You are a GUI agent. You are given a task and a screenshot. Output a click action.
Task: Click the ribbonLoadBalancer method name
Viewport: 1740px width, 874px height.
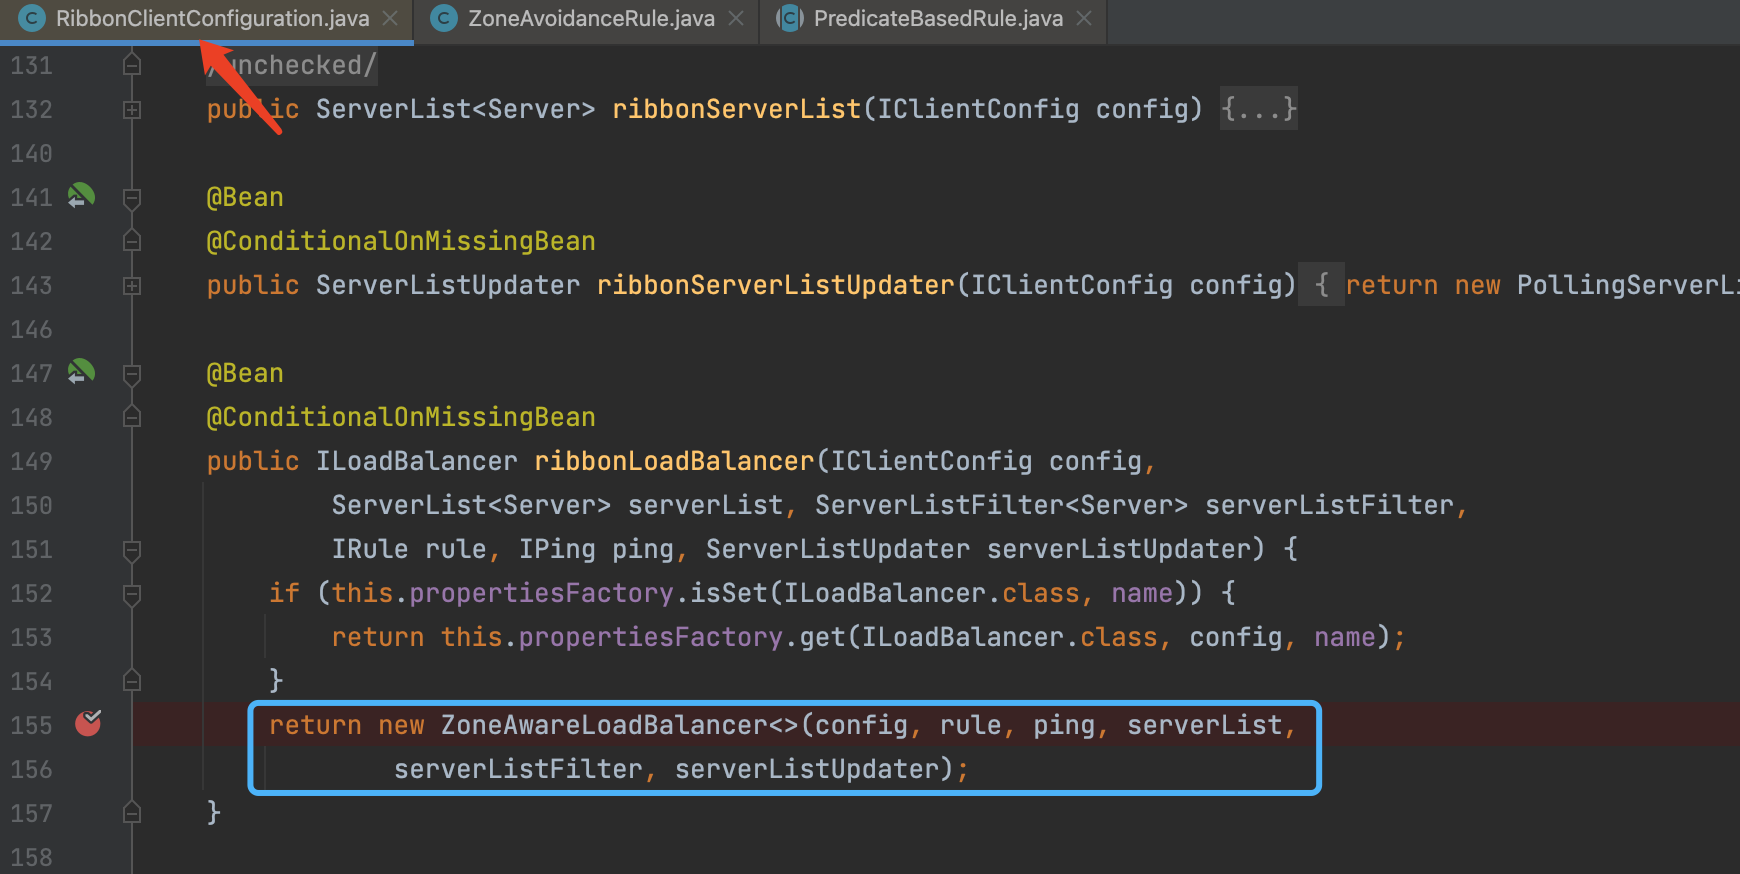pos(675,461)
